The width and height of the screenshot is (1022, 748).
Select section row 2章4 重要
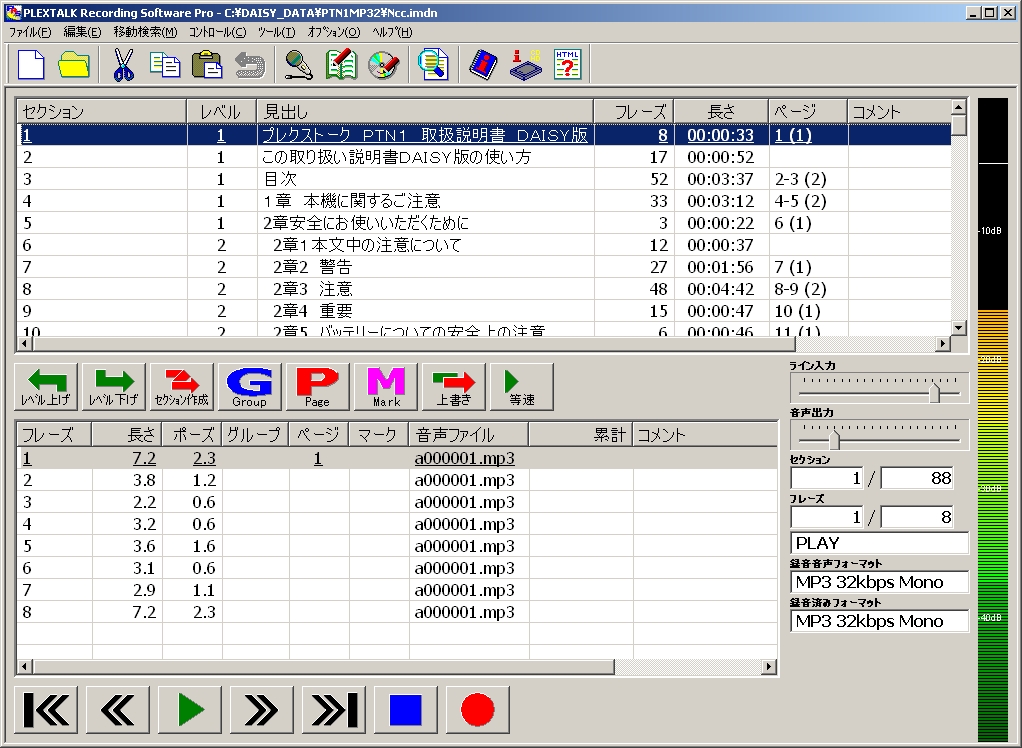pyautogui.click(x=483, y=311)
